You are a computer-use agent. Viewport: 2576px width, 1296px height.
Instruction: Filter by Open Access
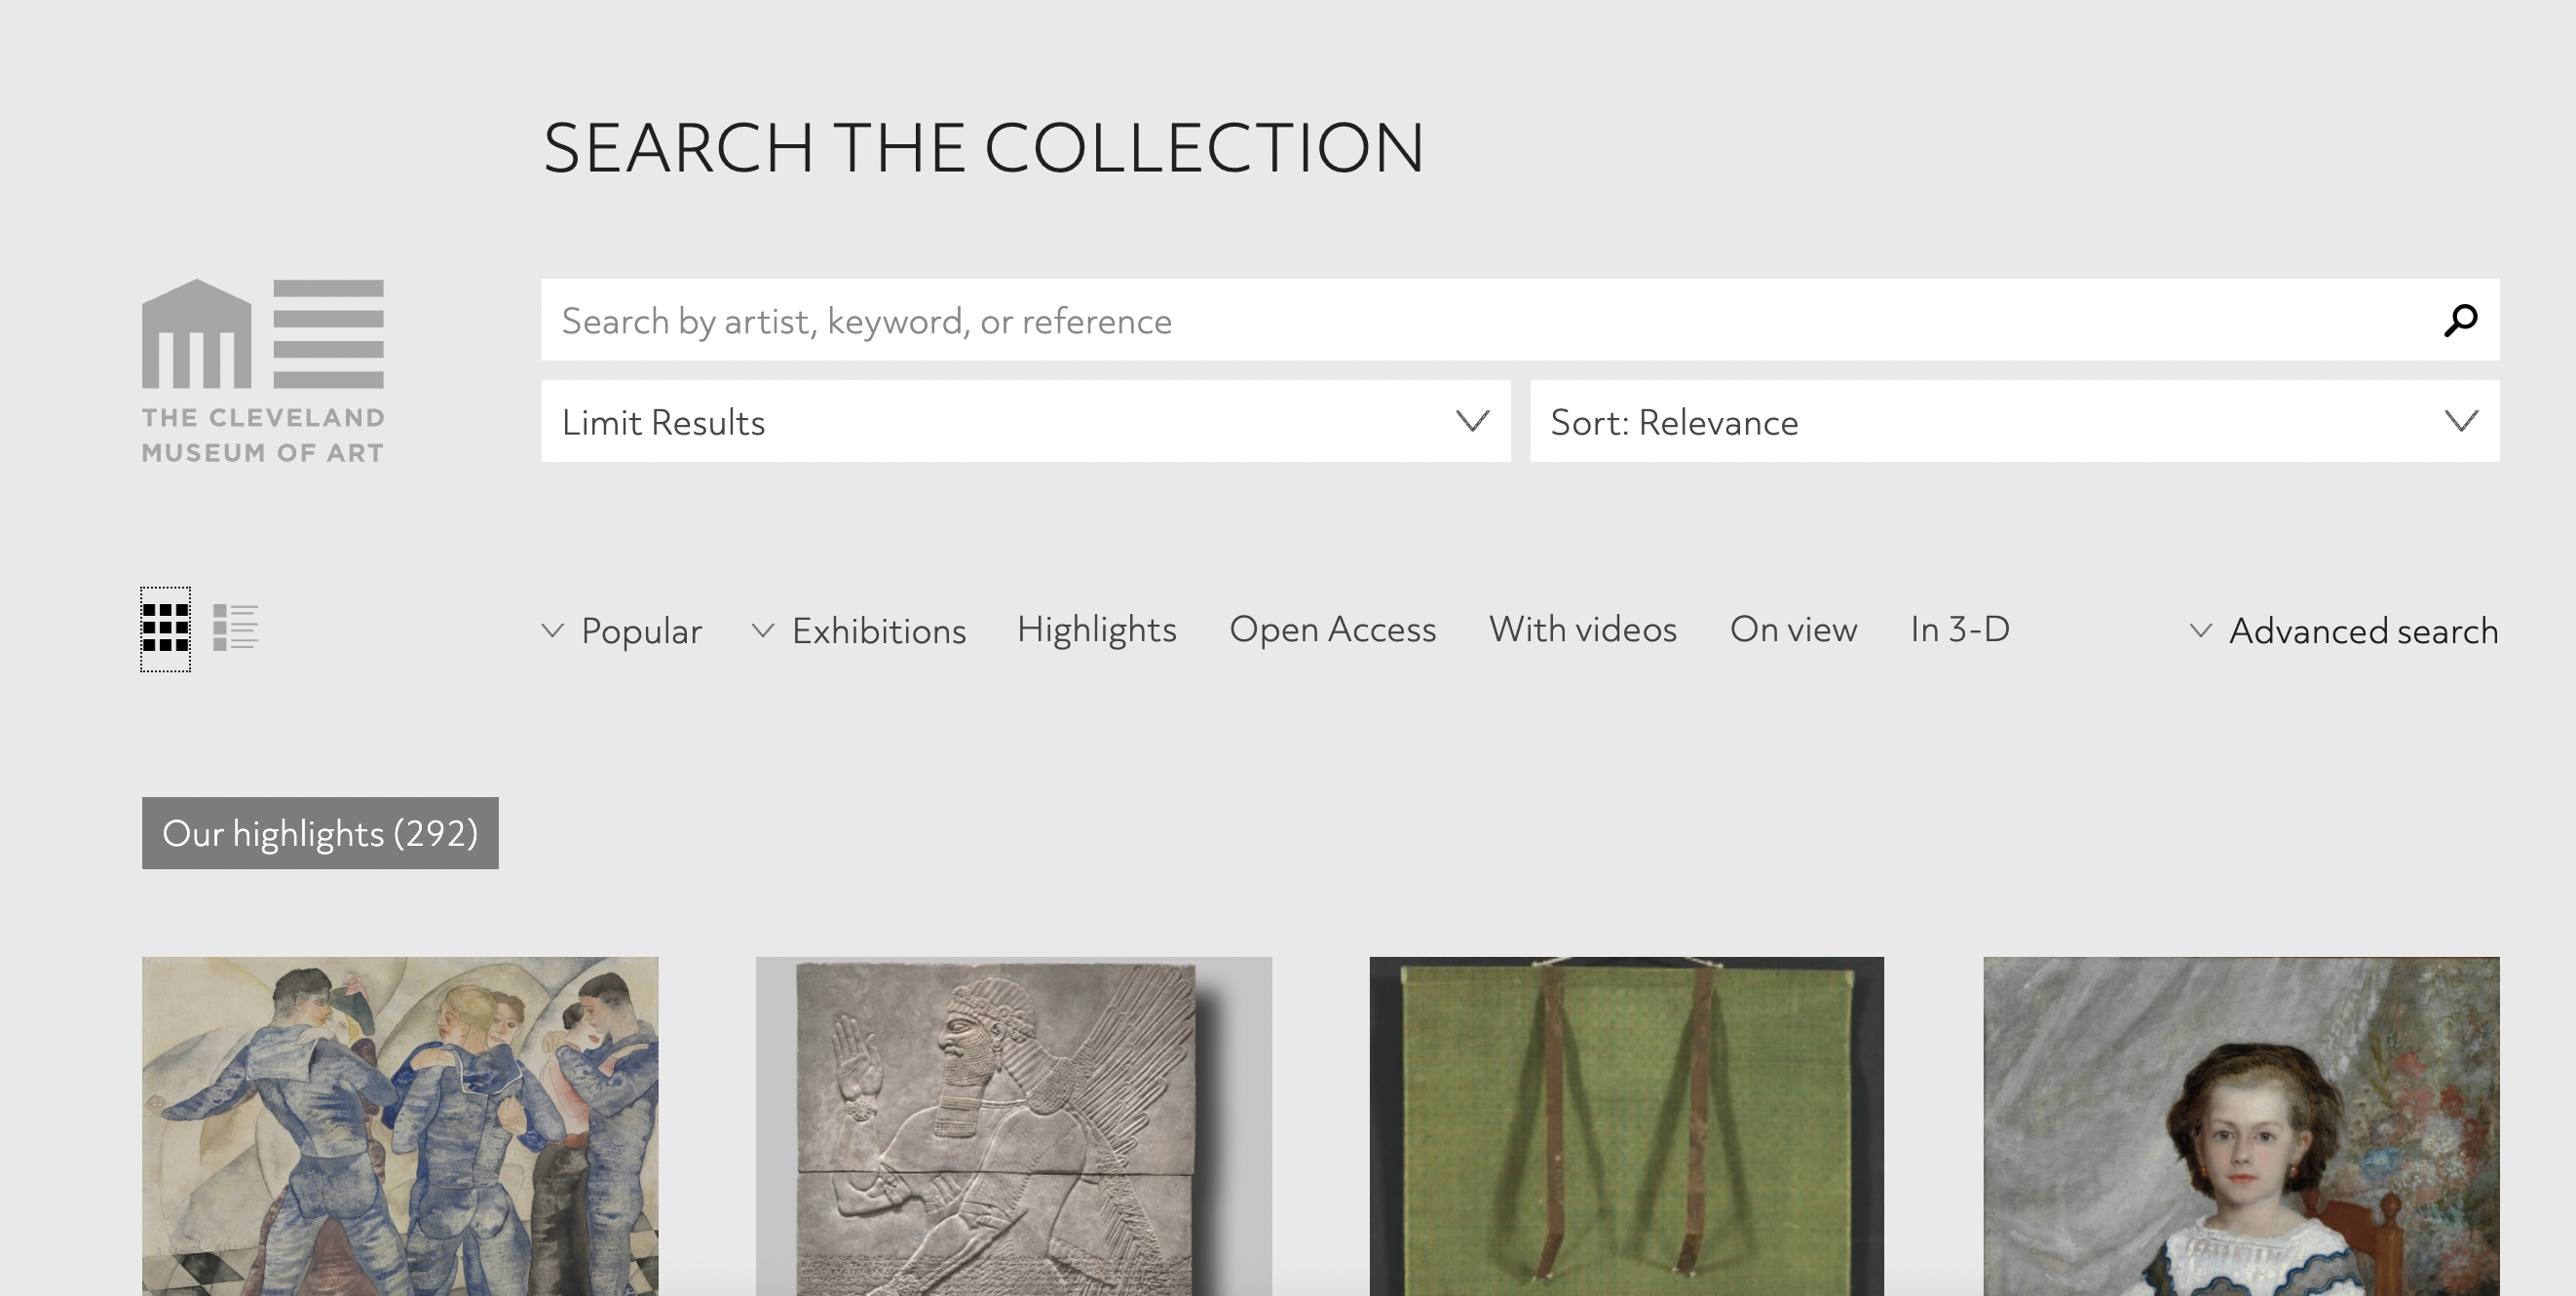(1332, 629)
